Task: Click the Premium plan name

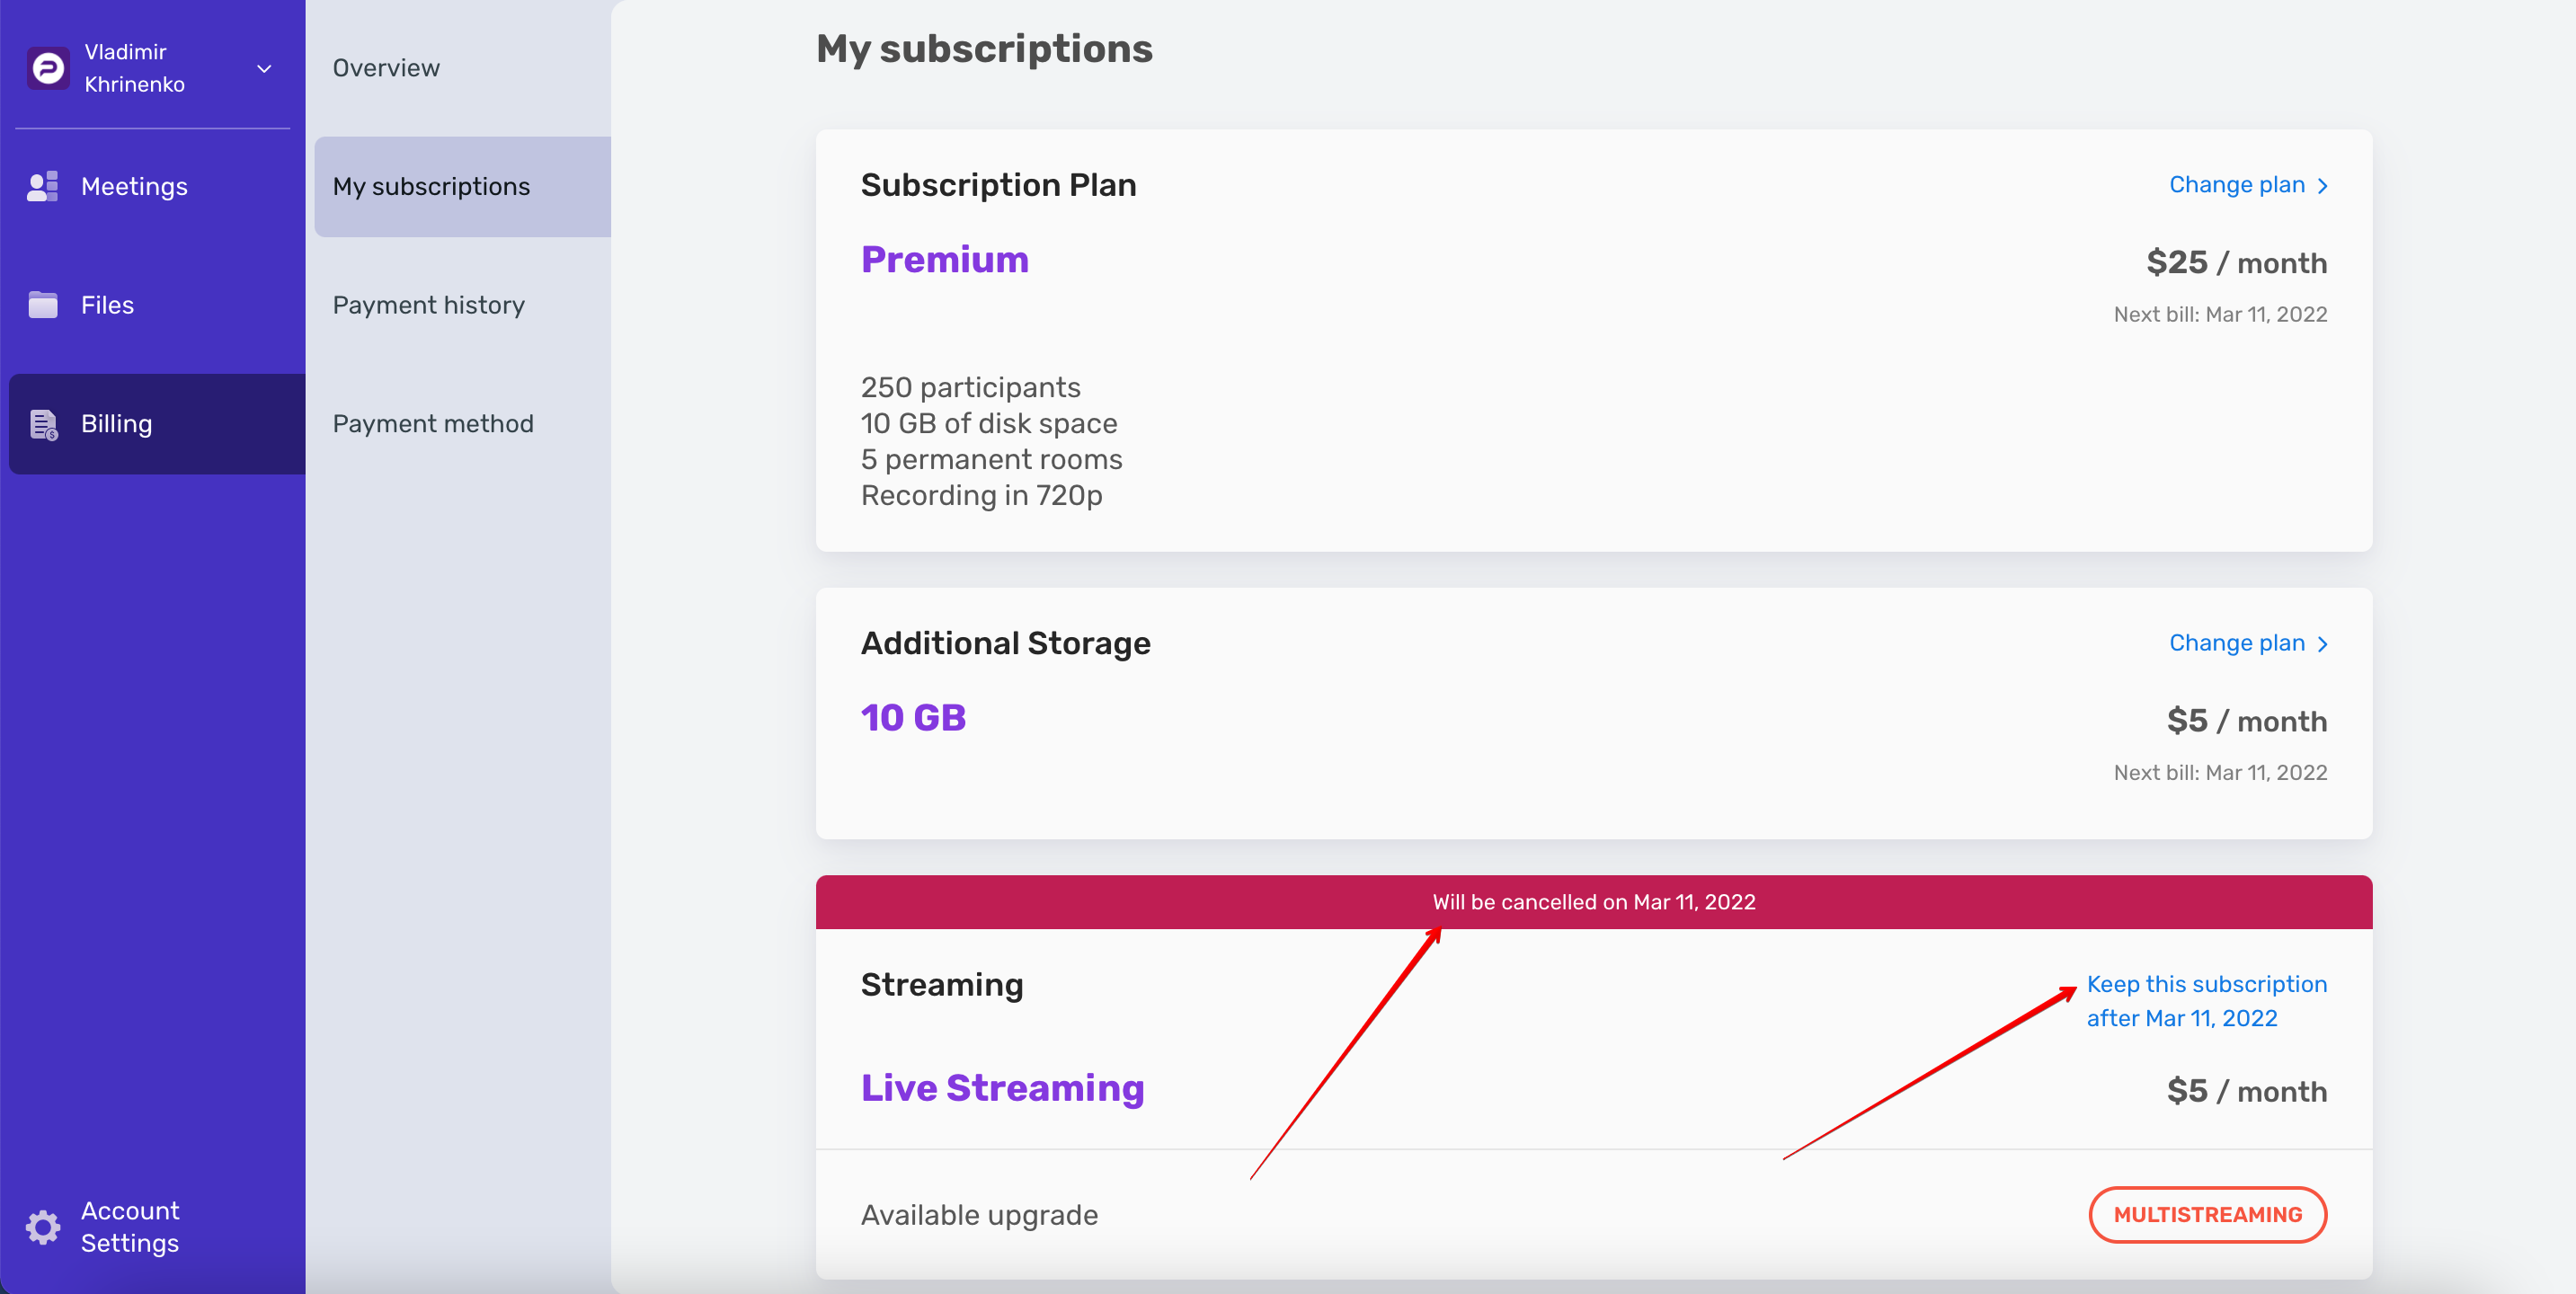Action: tap(944, 259)
